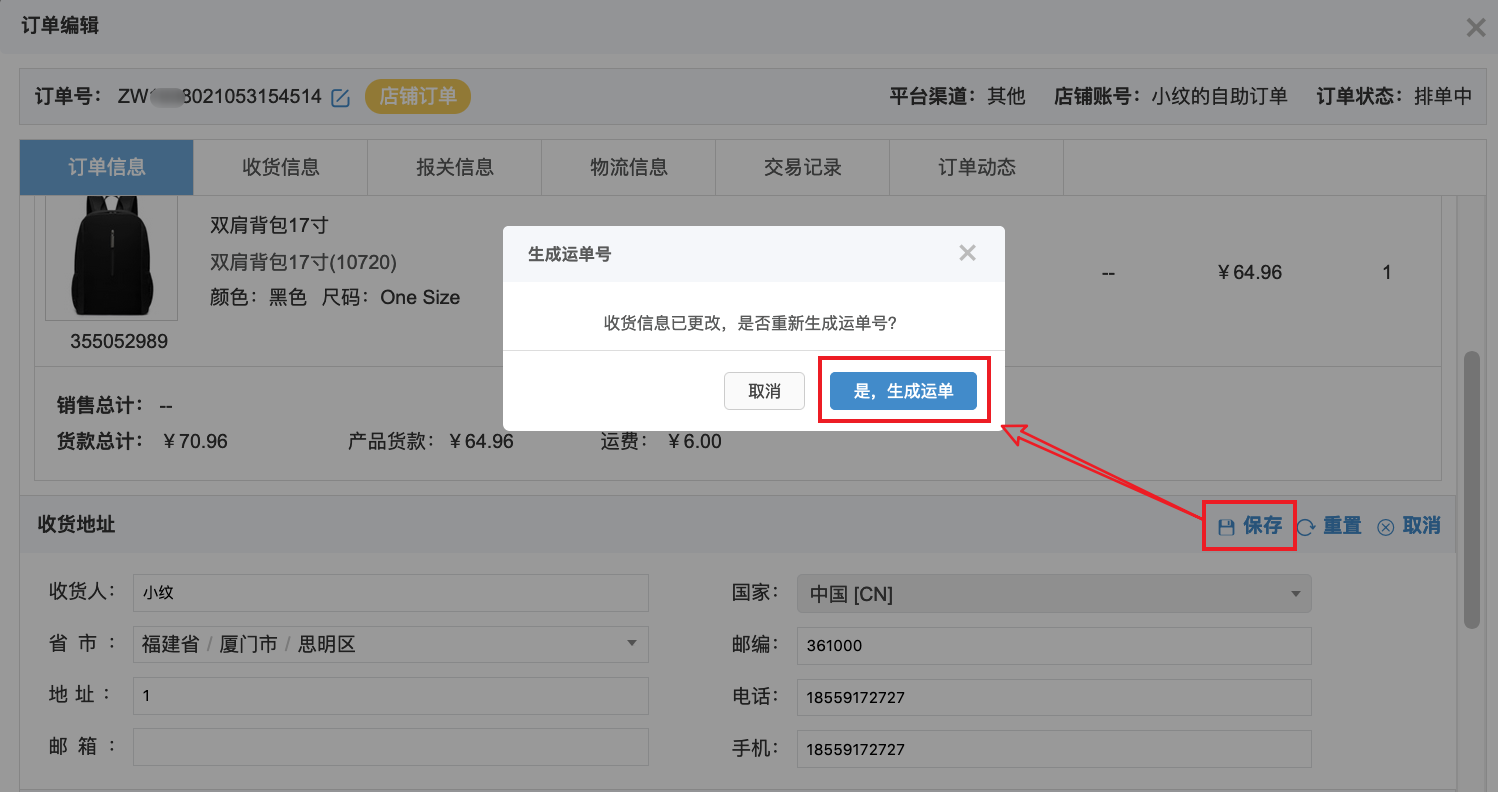Click 取消 in the confirmation popup

tap(764, 391)
